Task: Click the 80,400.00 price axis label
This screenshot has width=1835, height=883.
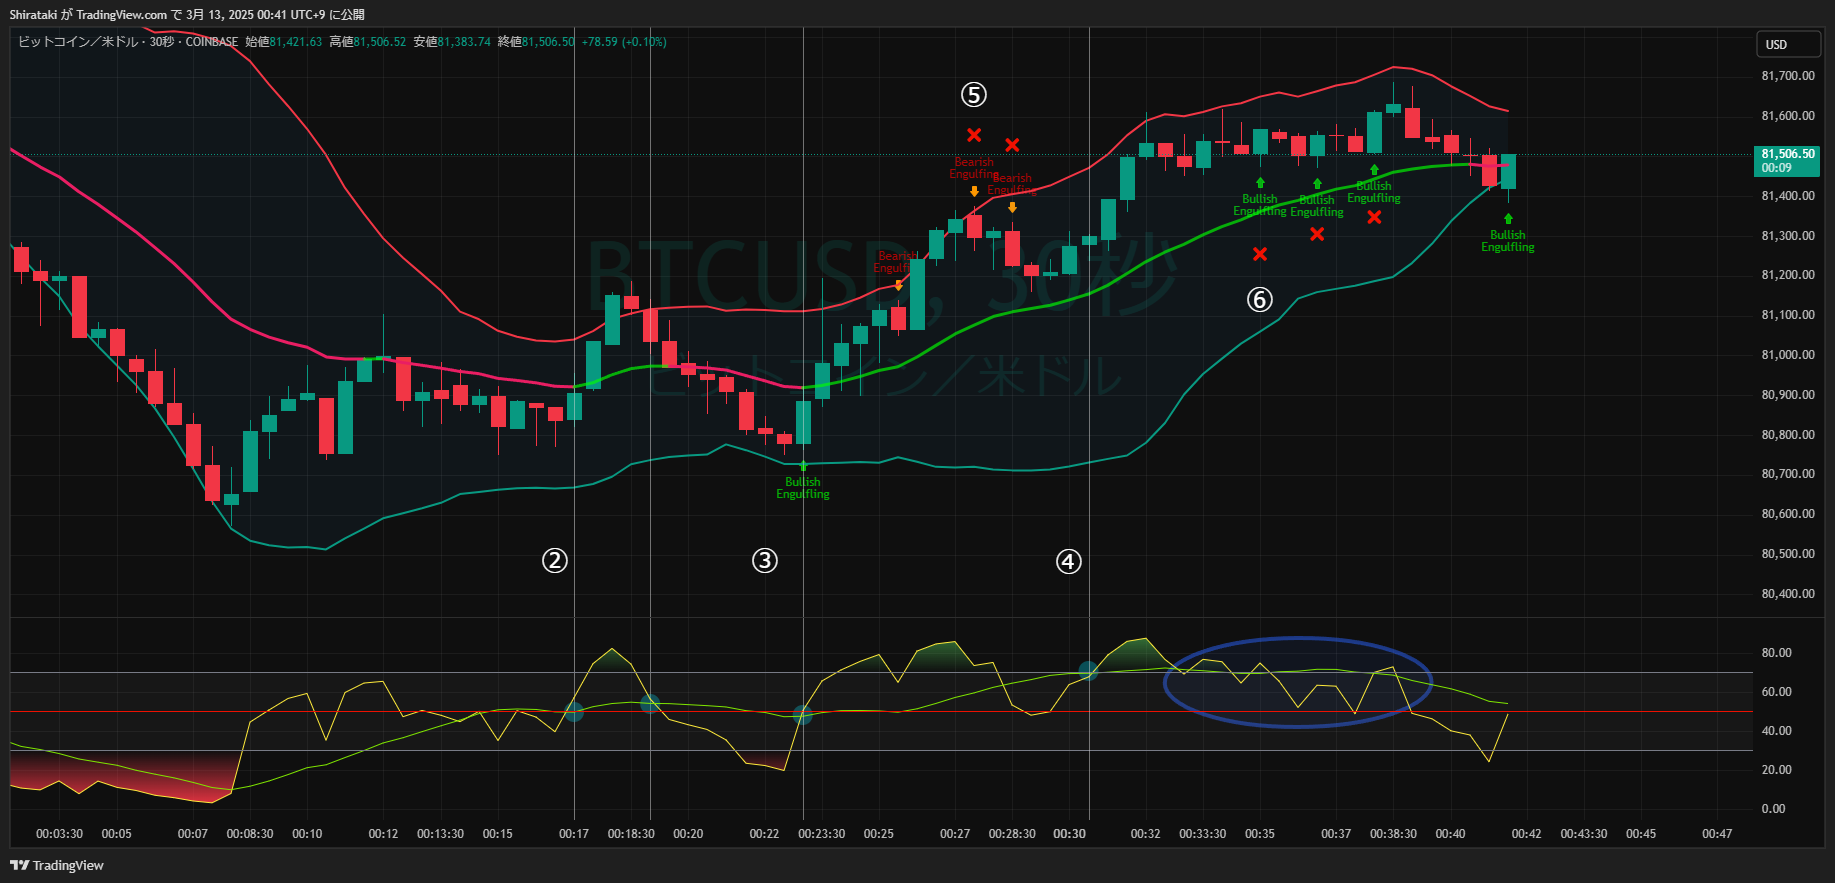Action: click(x=1788, y=594)
